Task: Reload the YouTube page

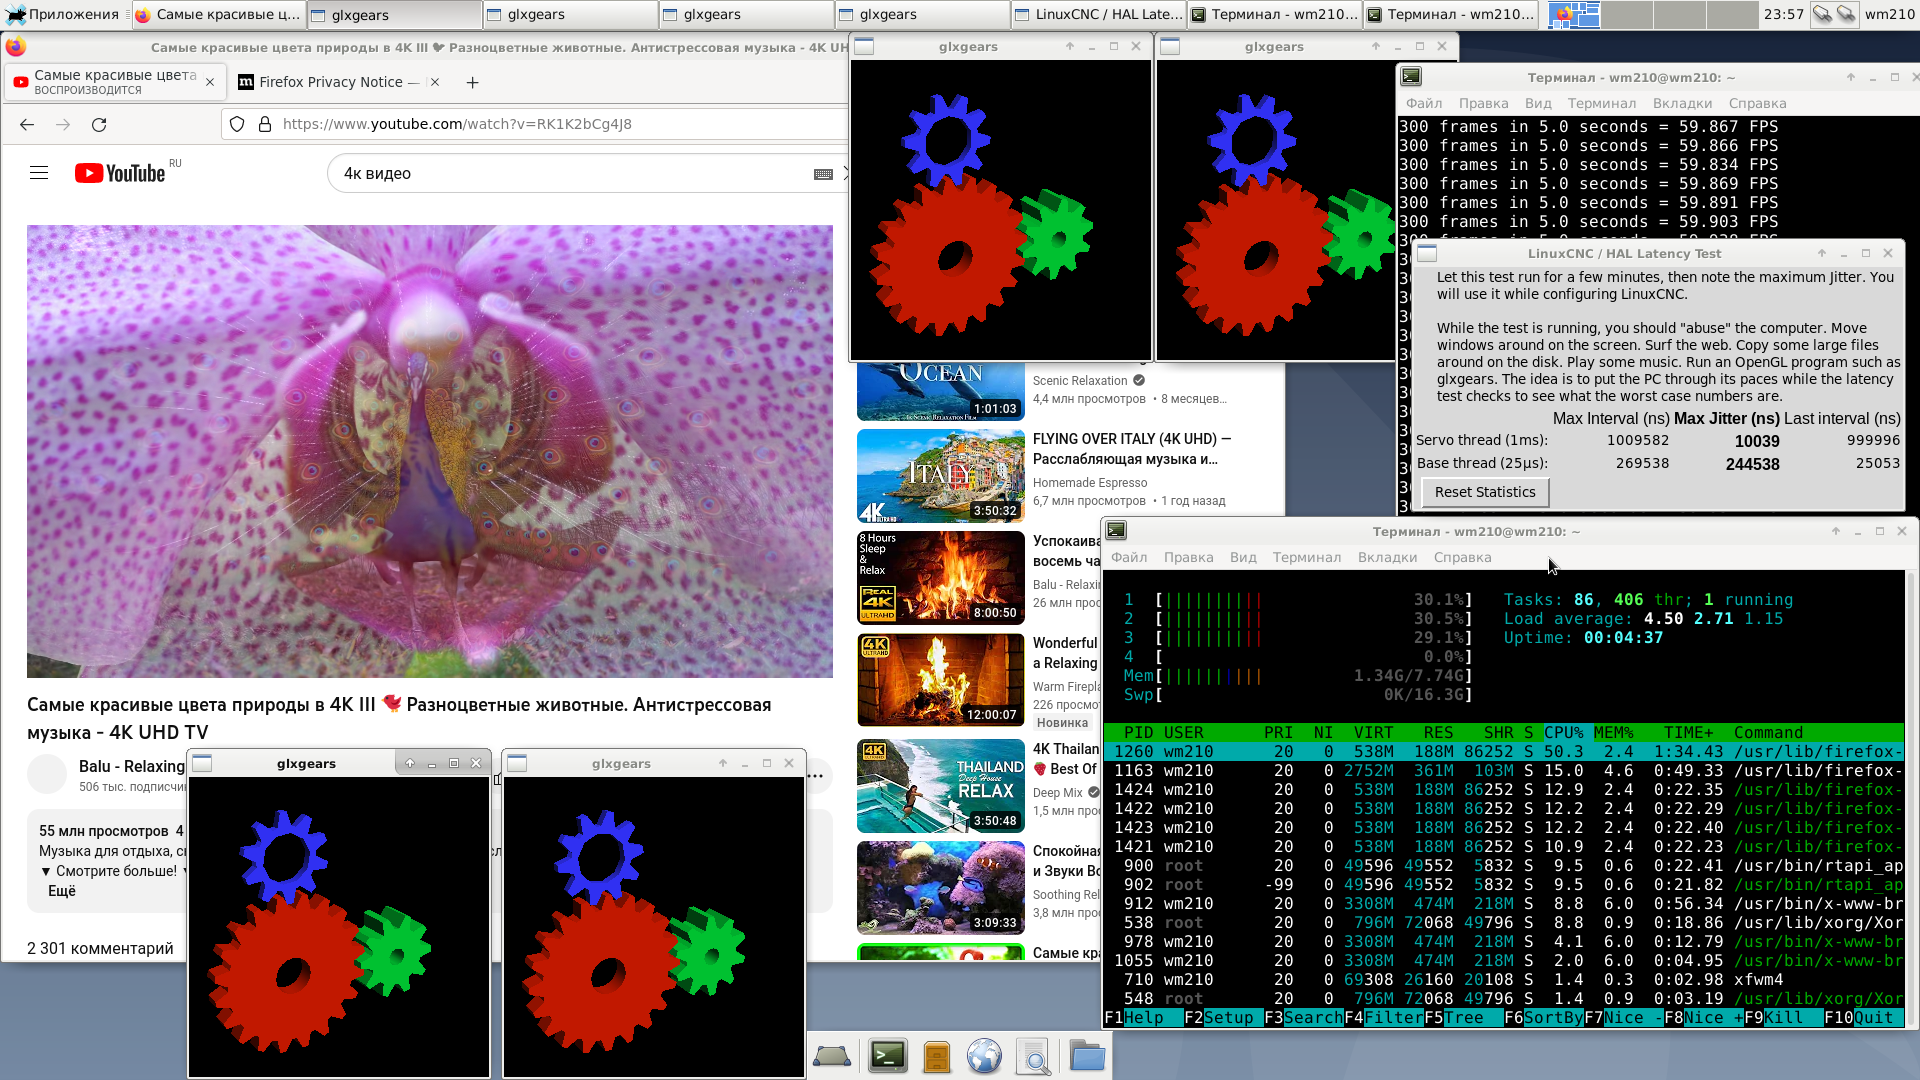Action: pyautogui.click(x=99, y=125)
